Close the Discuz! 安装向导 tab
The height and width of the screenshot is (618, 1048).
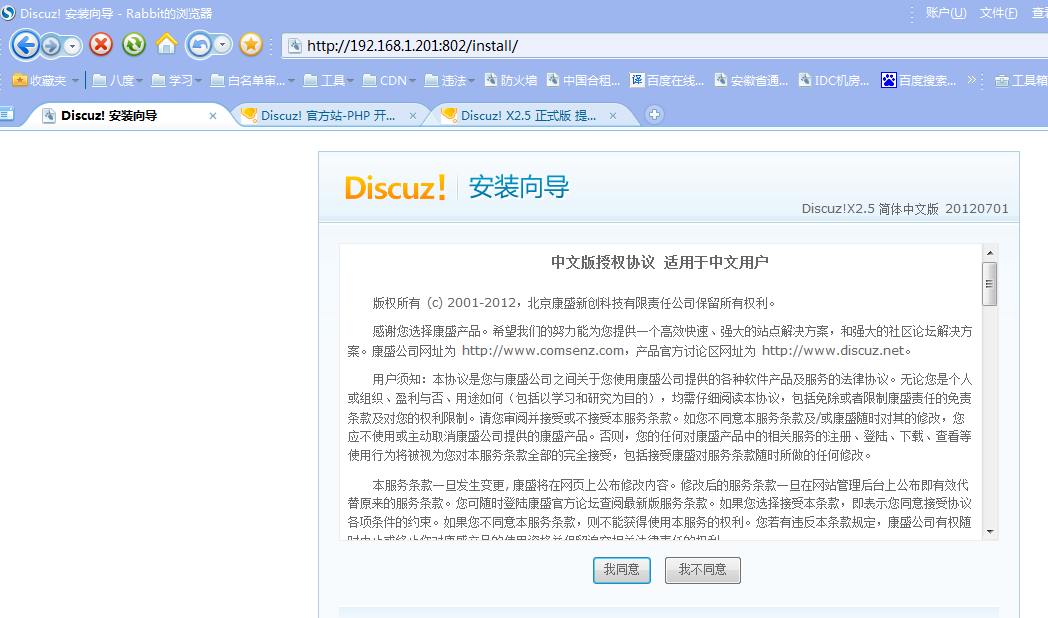(213, 116)
